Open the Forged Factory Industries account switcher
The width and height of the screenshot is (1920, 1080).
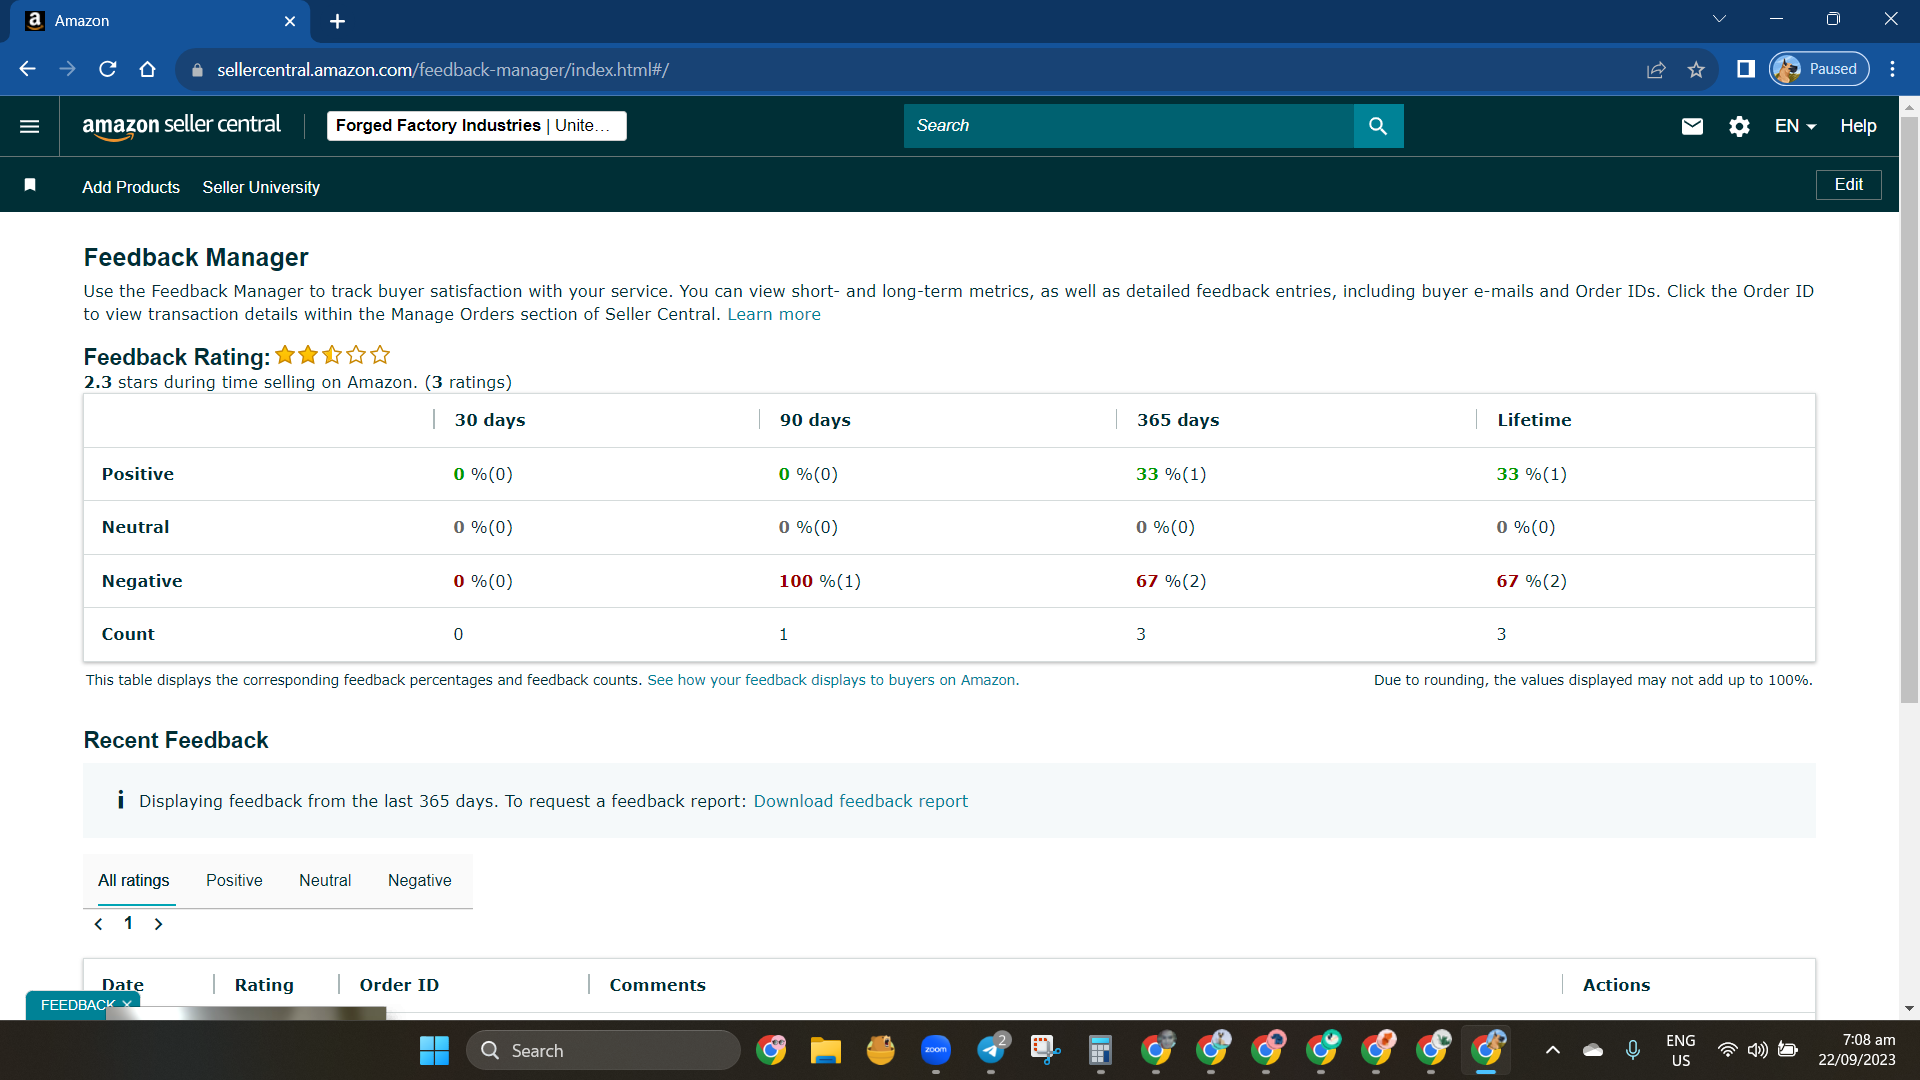click(477, 126)
